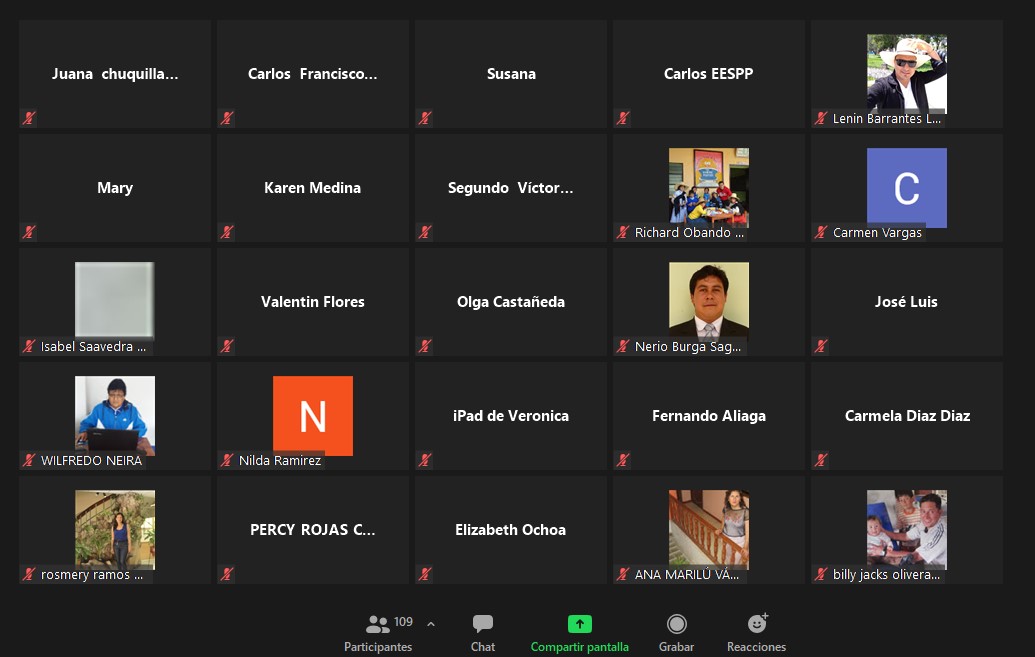Click the Reacciones text label

tap(756, 647)
